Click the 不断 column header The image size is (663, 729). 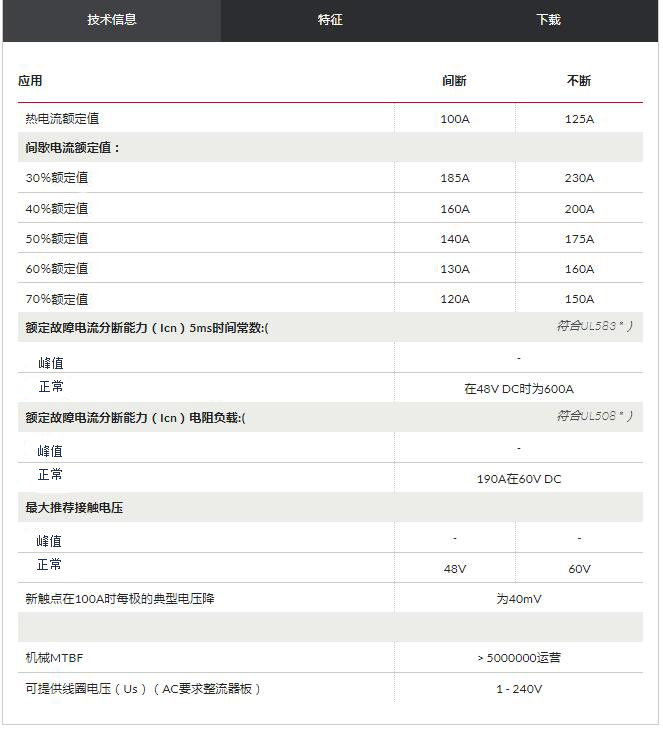pos(579,81)
